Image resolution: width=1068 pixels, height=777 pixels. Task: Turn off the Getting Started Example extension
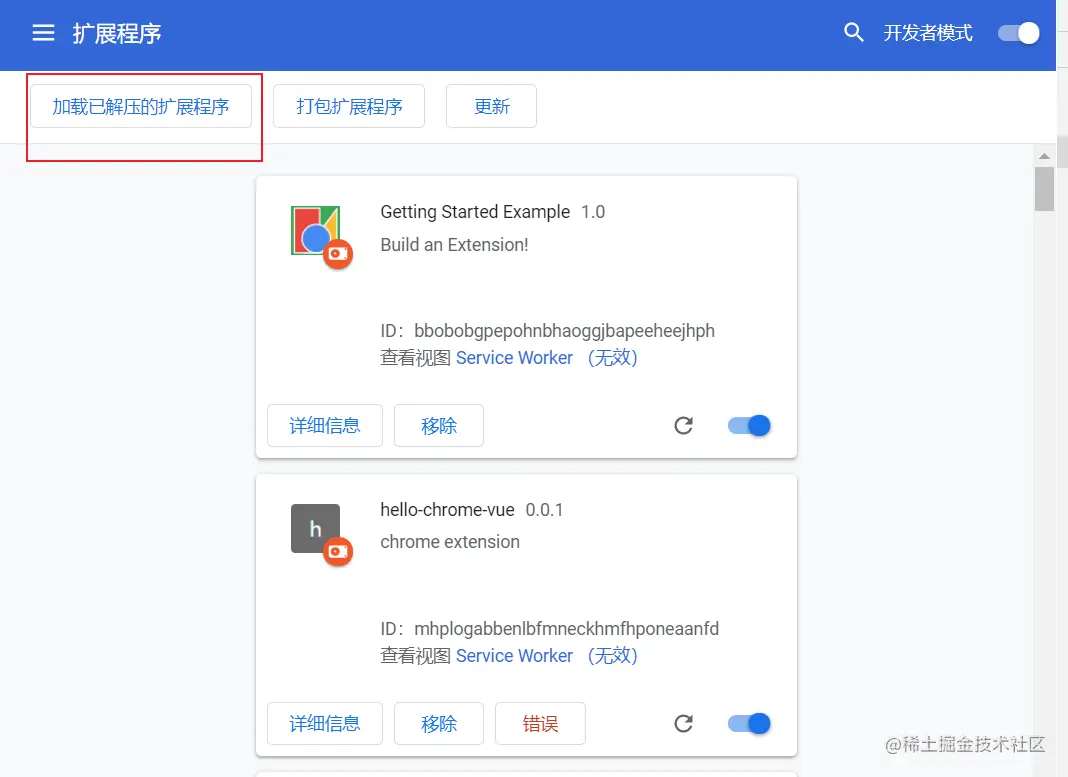(748, 425)
